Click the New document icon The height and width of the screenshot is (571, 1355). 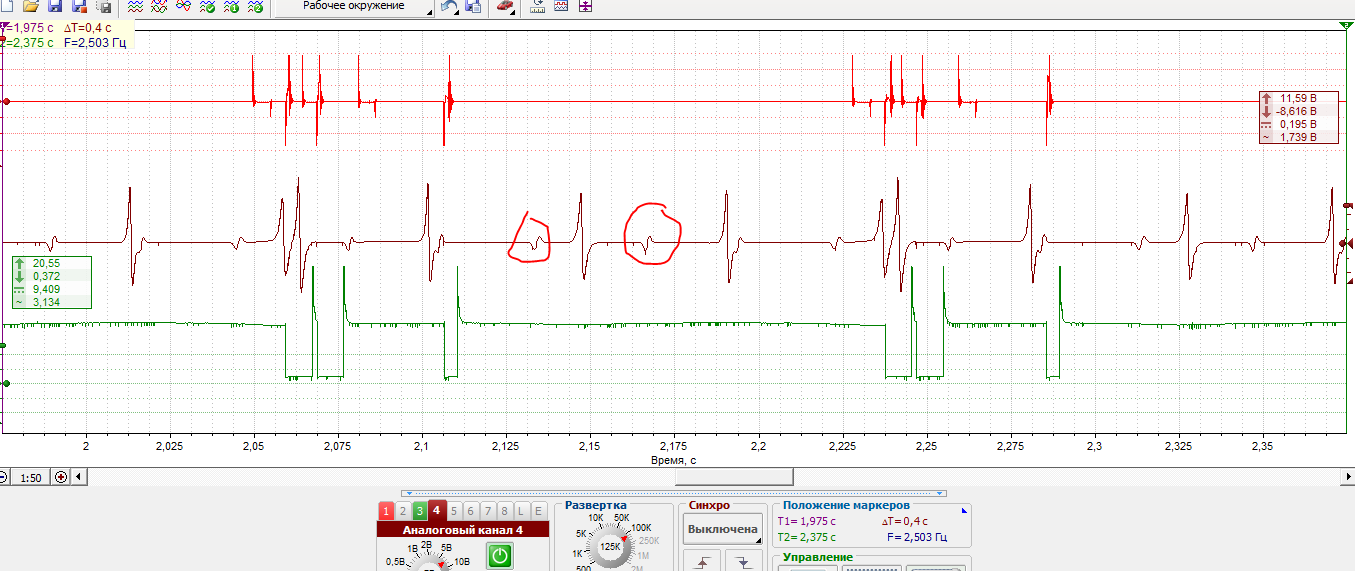tap(6, 6)
